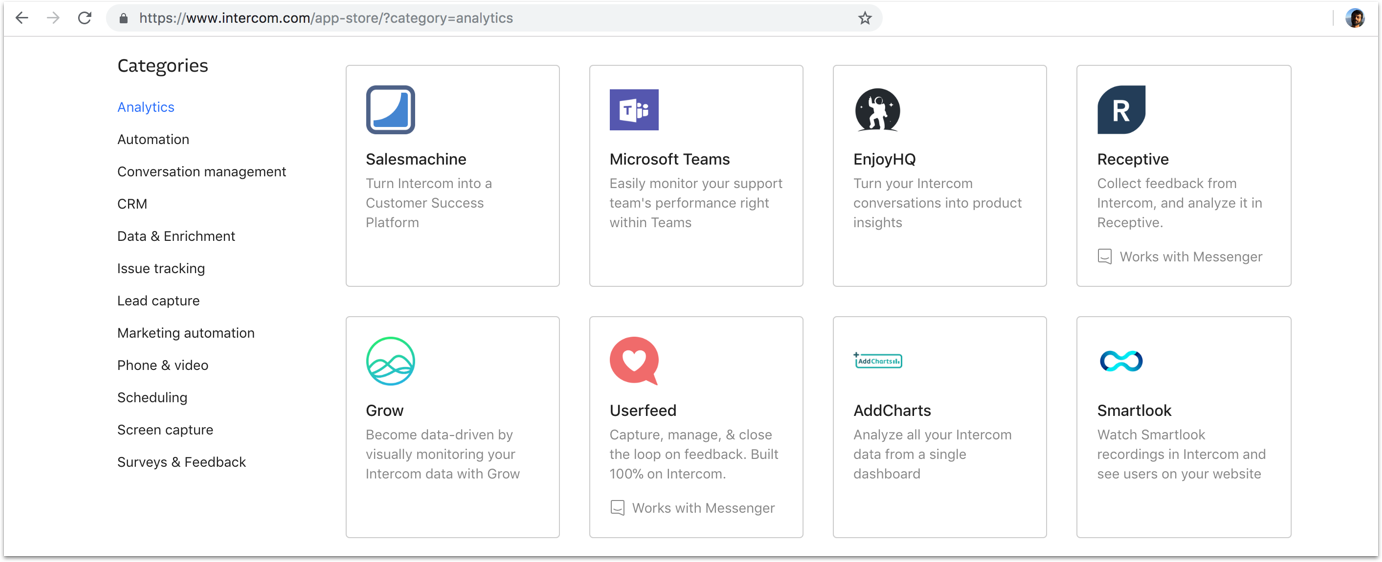Open the AddCharts app title

(x=892, y=410)
